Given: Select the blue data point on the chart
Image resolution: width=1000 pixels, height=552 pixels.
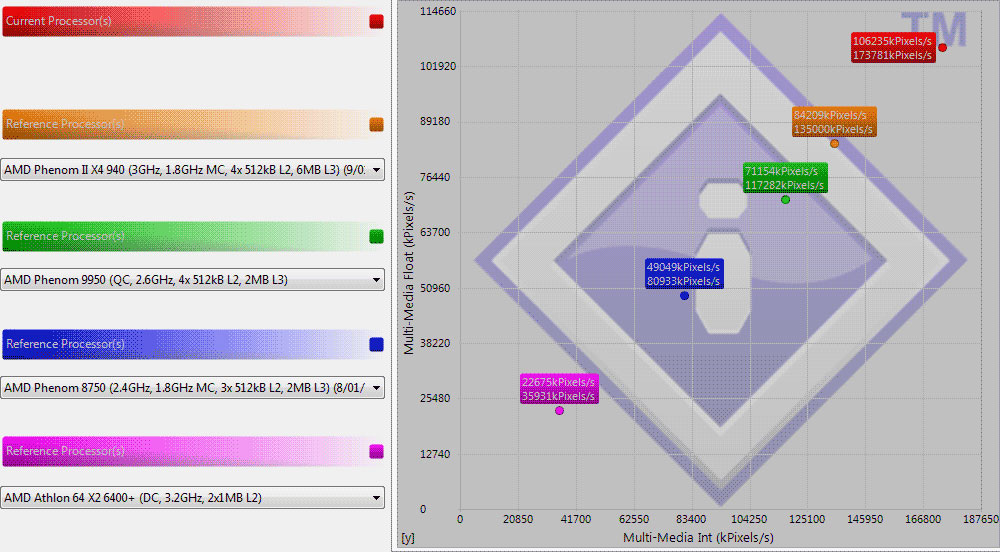Looking at the screenshot, I should pyautogui.click(x=684, y=296).
